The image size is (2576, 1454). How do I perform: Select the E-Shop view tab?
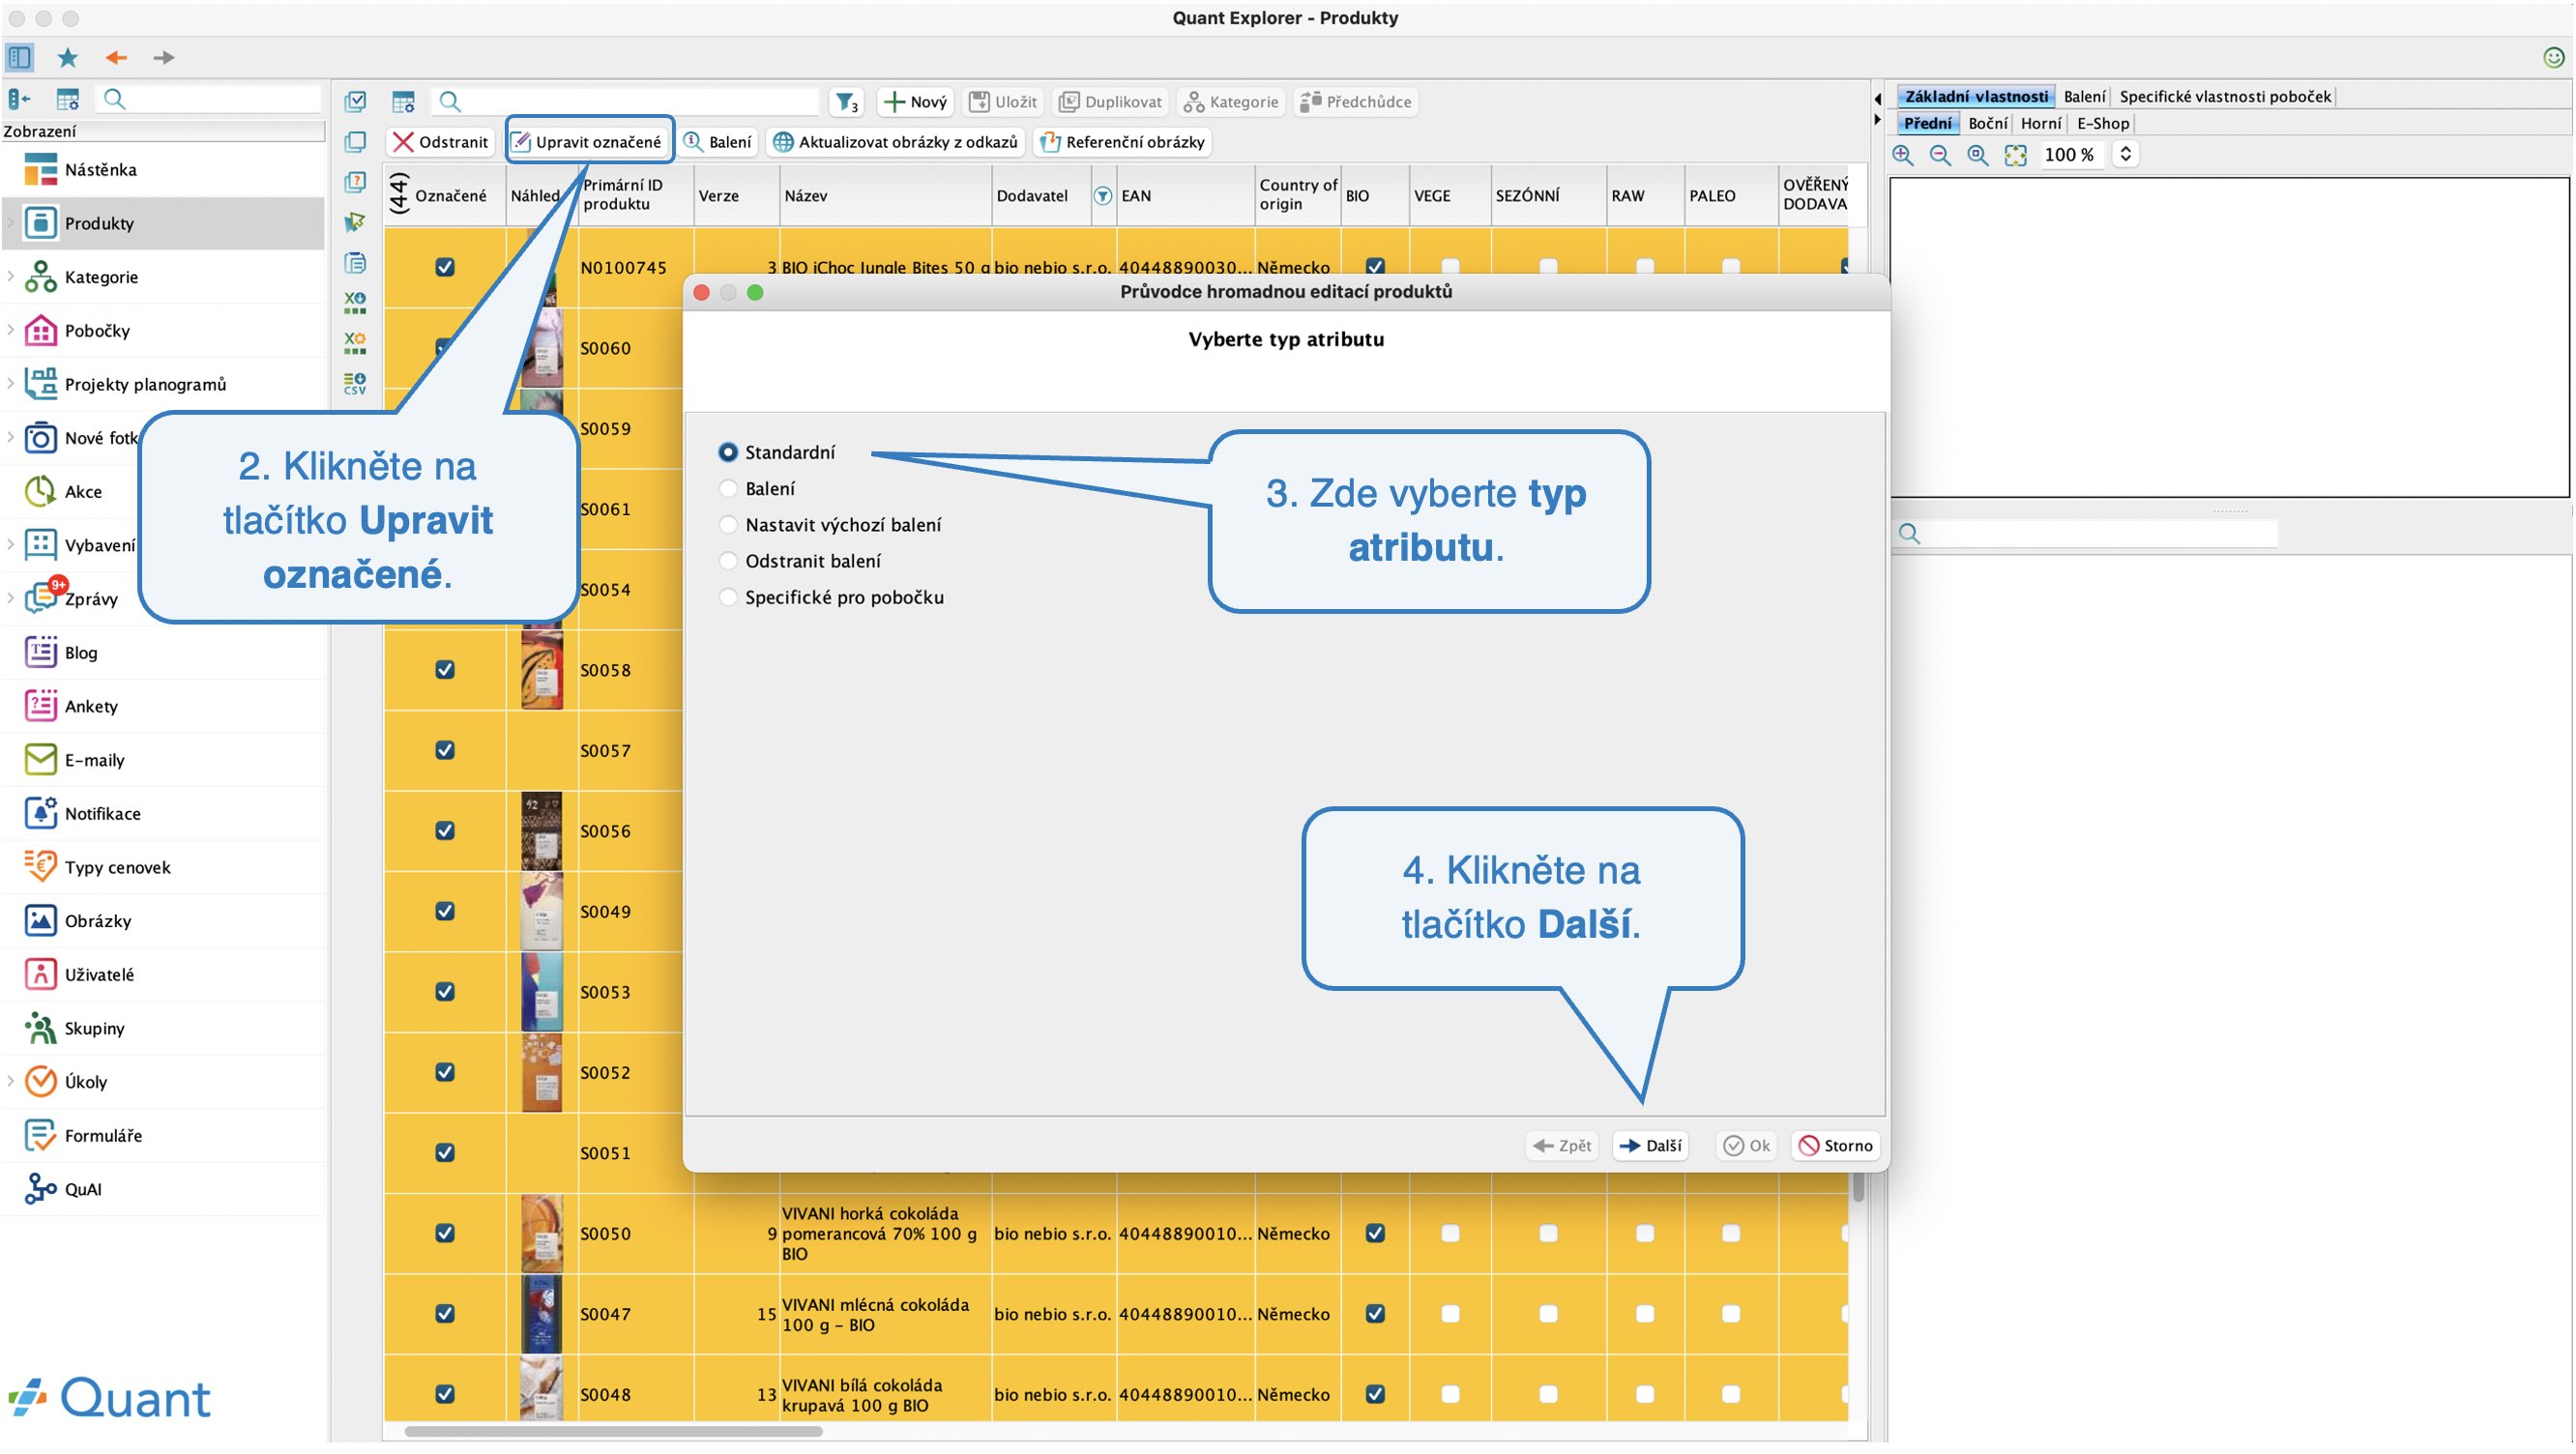coord(2103,123)
